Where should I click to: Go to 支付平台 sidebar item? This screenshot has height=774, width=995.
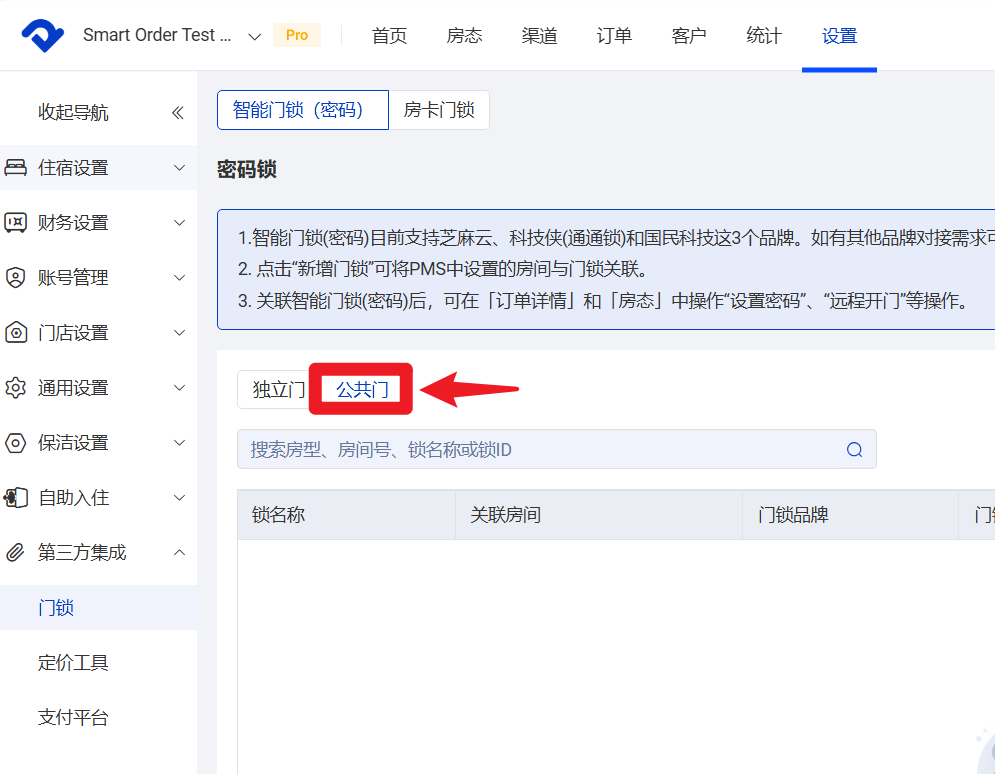(x=73, y=718)
